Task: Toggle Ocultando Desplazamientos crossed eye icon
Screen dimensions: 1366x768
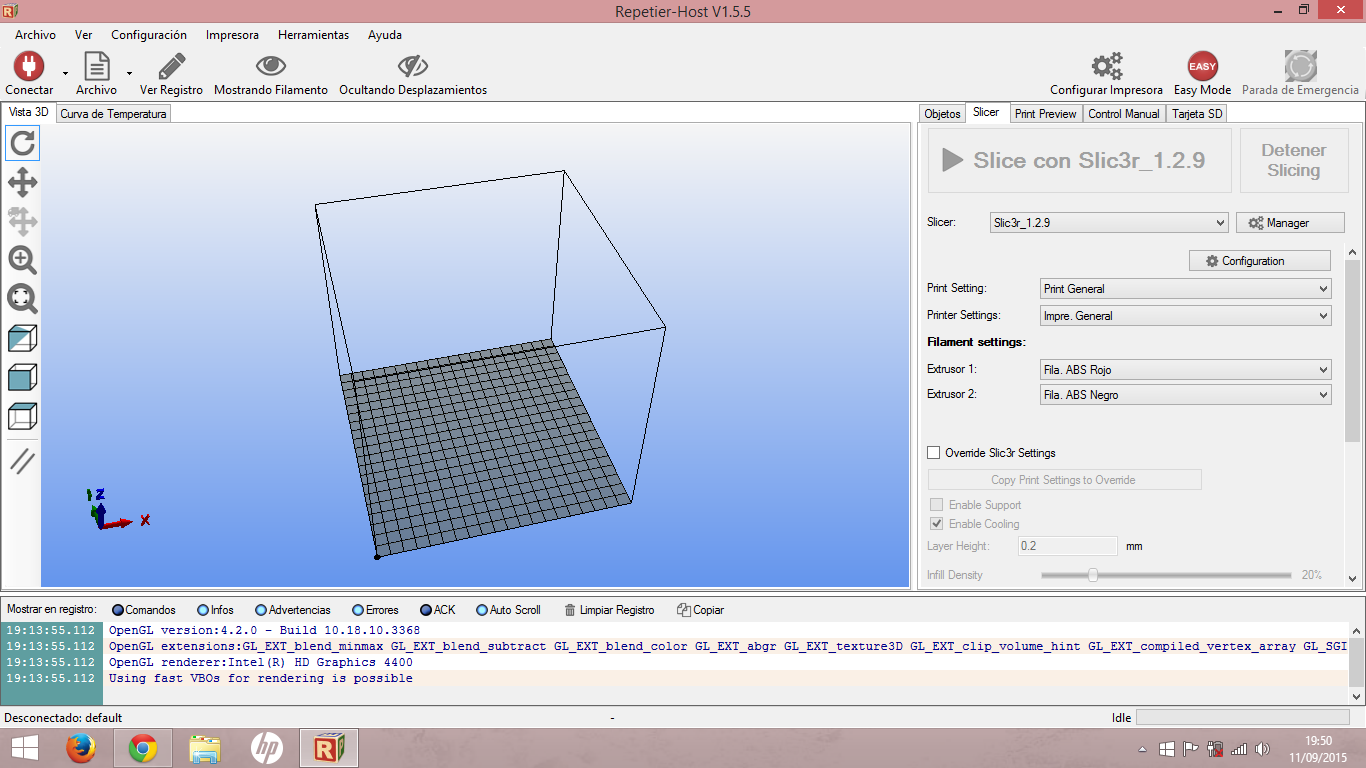Action: point(412,67)
